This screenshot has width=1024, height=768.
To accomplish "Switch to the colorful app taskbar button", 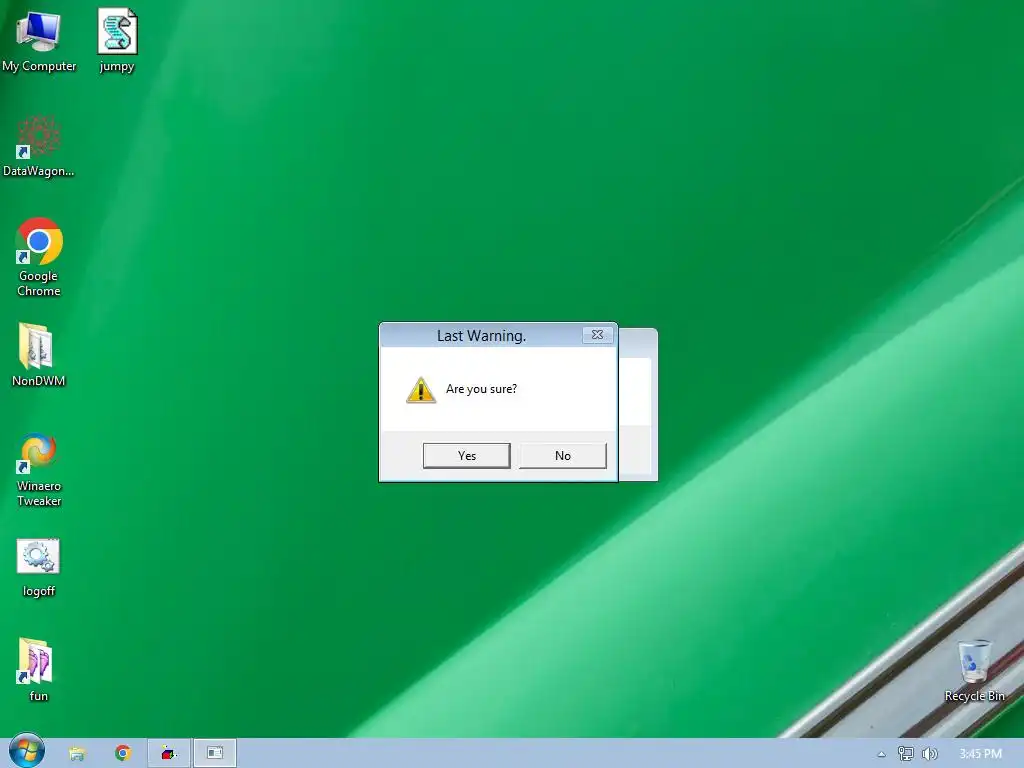I will coord(169,753).
